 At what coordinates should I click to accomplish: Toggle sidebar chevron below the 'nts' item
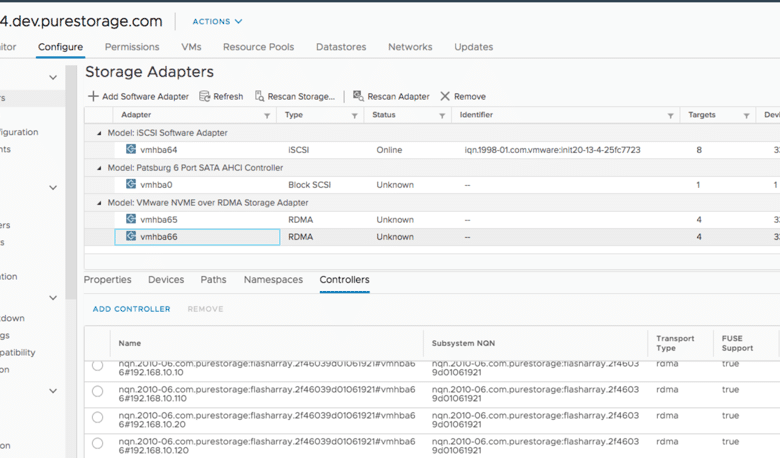(53, 187)
